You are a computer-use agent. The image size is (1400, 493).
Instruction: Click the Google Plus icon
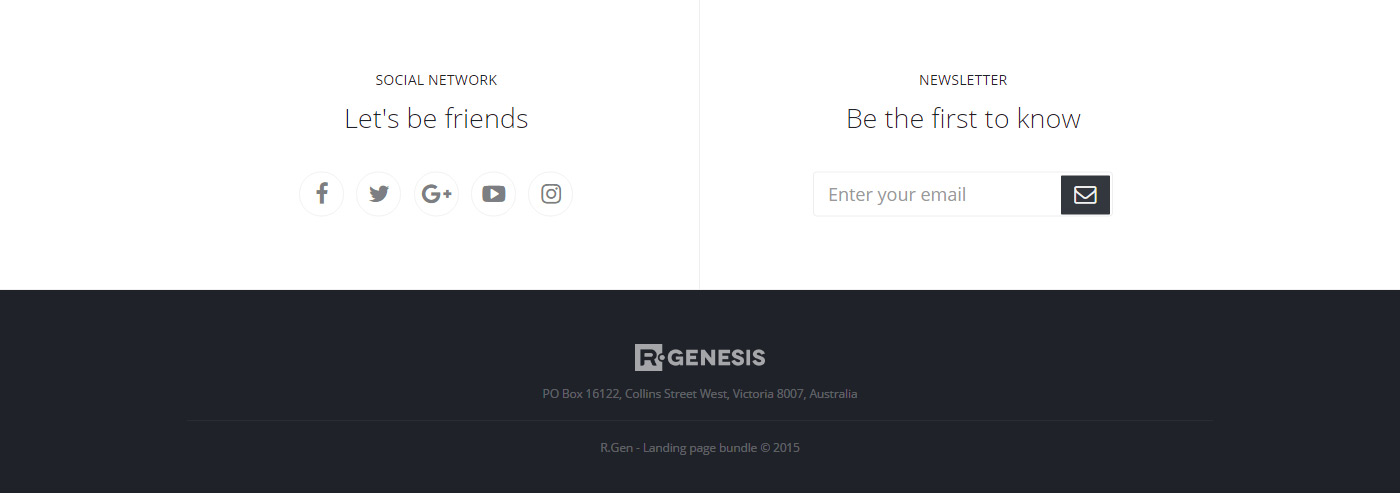pyautogui.click(x=436, y=194)
